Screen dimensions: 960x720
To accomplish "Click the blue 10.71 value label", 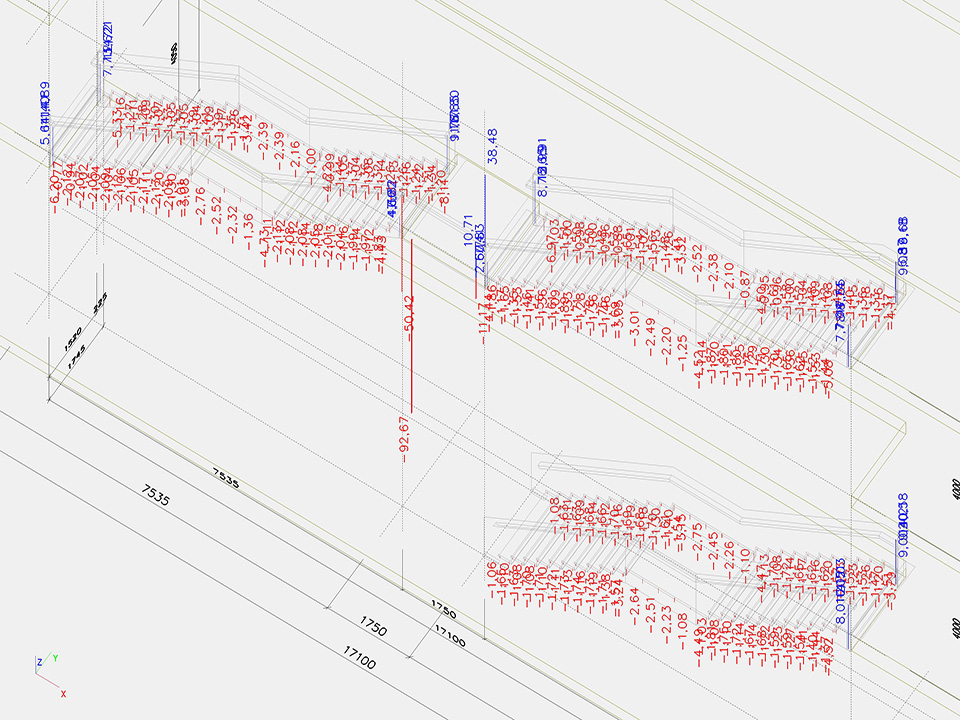I will click(x=467, y=231).
